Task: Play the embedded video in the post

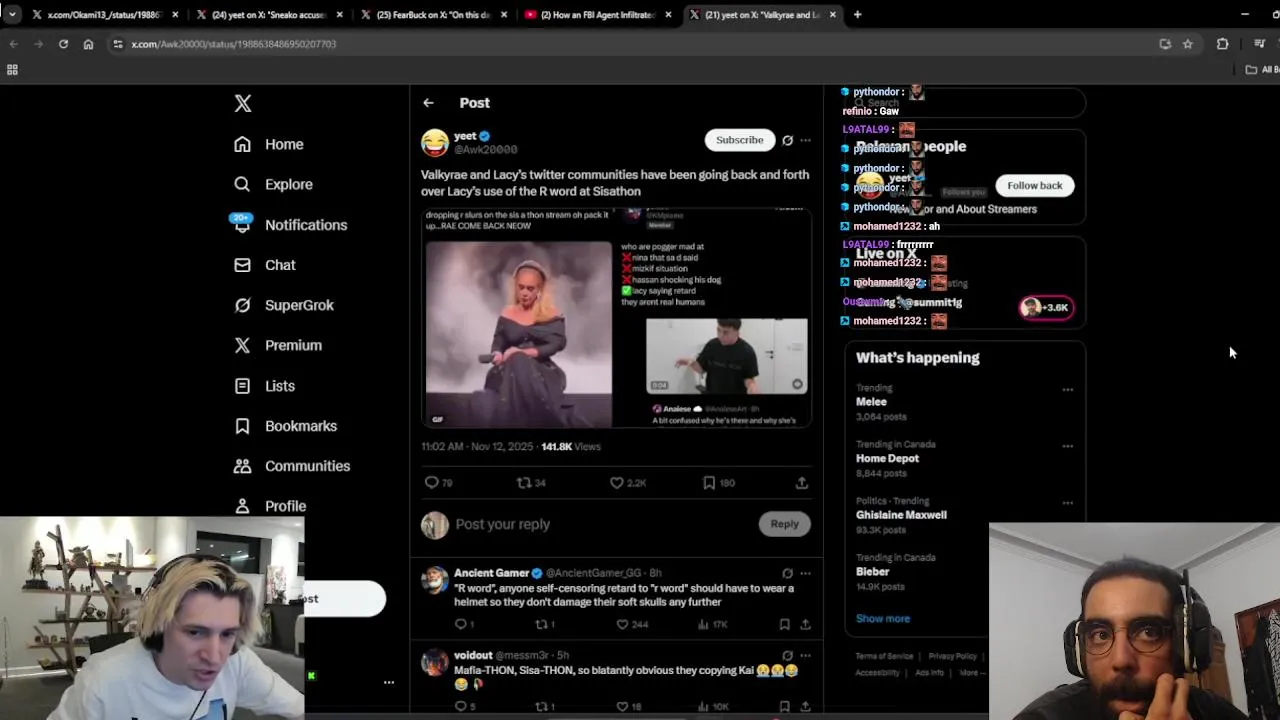Action: (726, 356)
